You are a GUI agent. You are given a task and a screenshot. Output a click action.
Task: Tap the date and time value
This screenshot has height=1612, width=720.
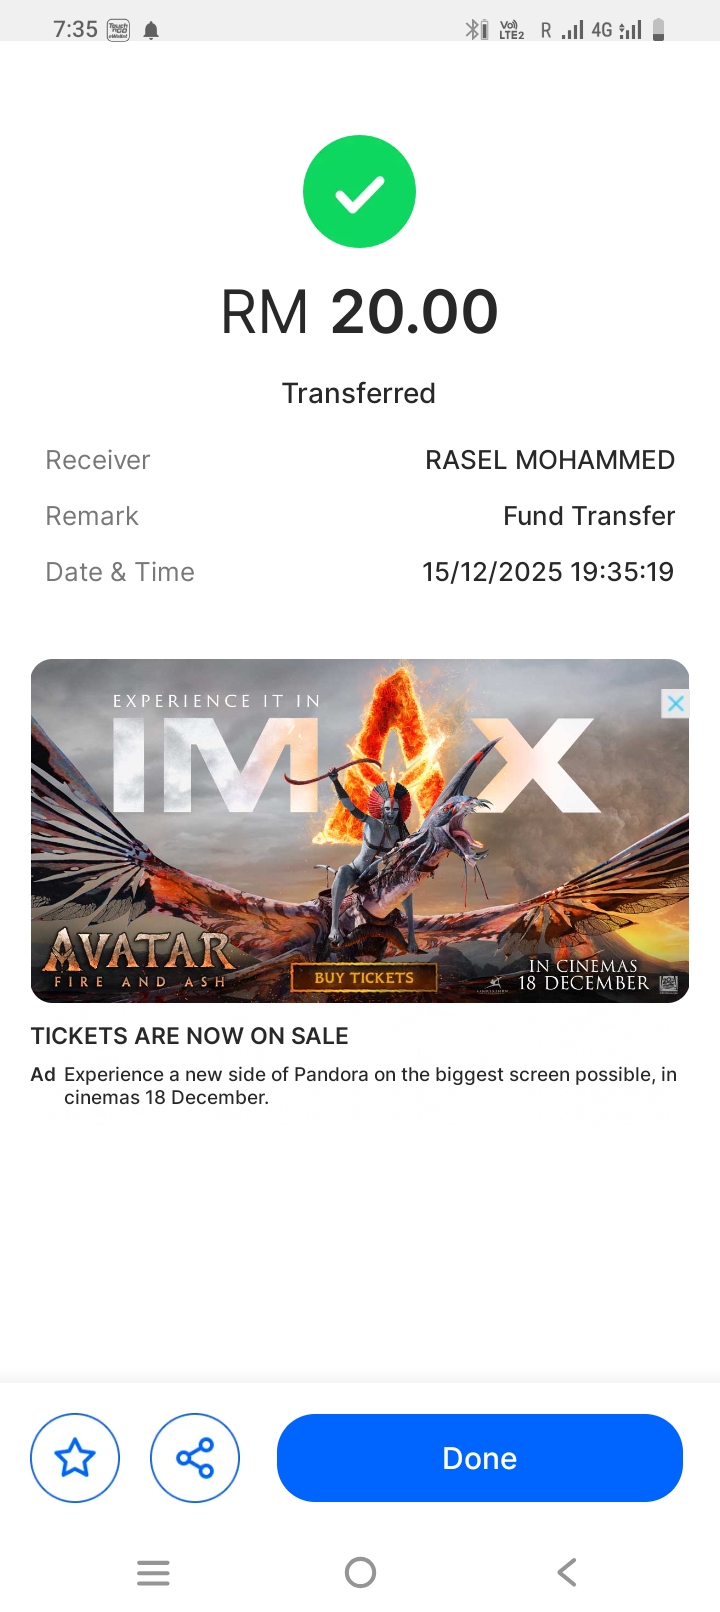coord(548,572)
